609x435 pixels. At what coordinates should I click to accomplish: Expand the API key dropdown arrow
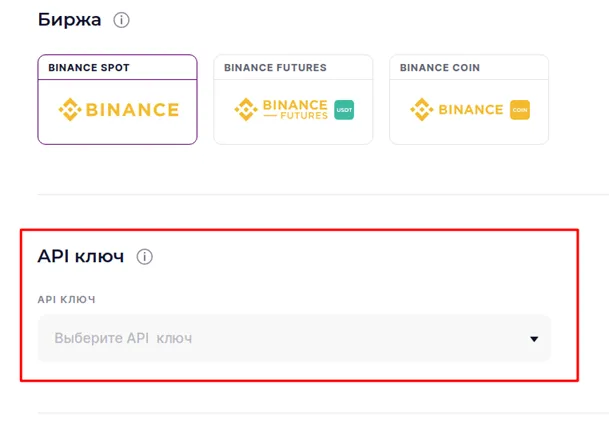[533, 339]
